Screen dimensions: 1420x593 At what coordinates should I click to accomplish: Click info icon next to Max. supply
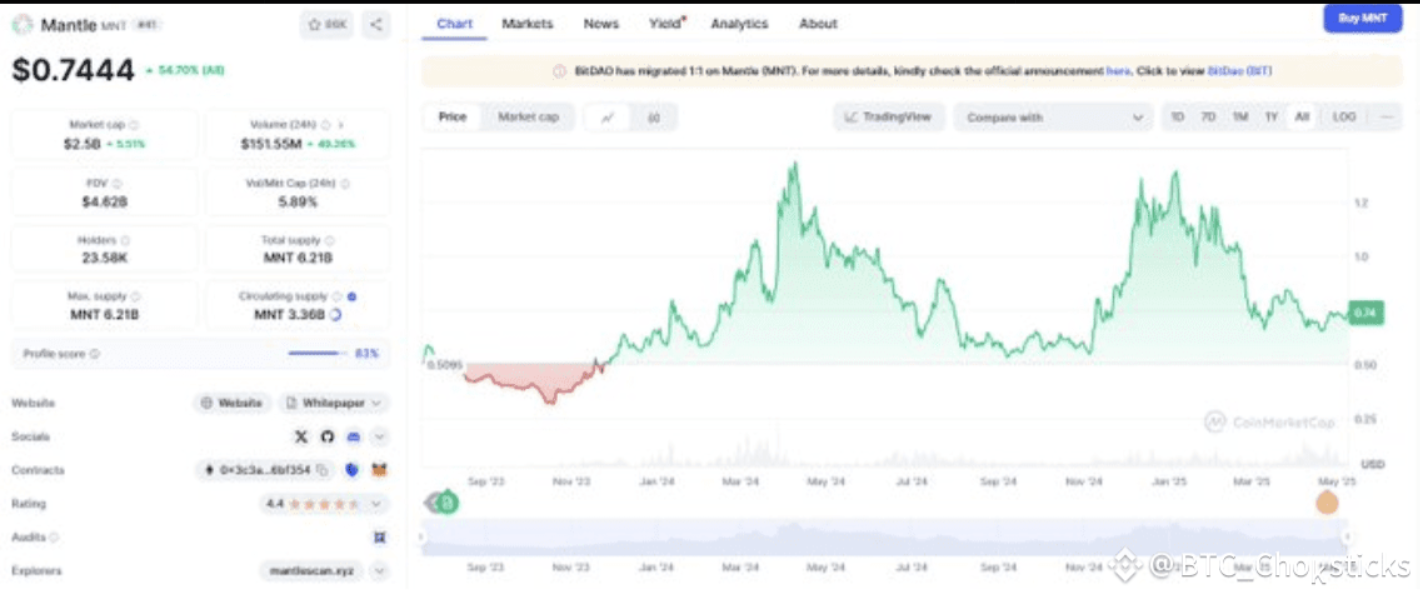[136, 297]
